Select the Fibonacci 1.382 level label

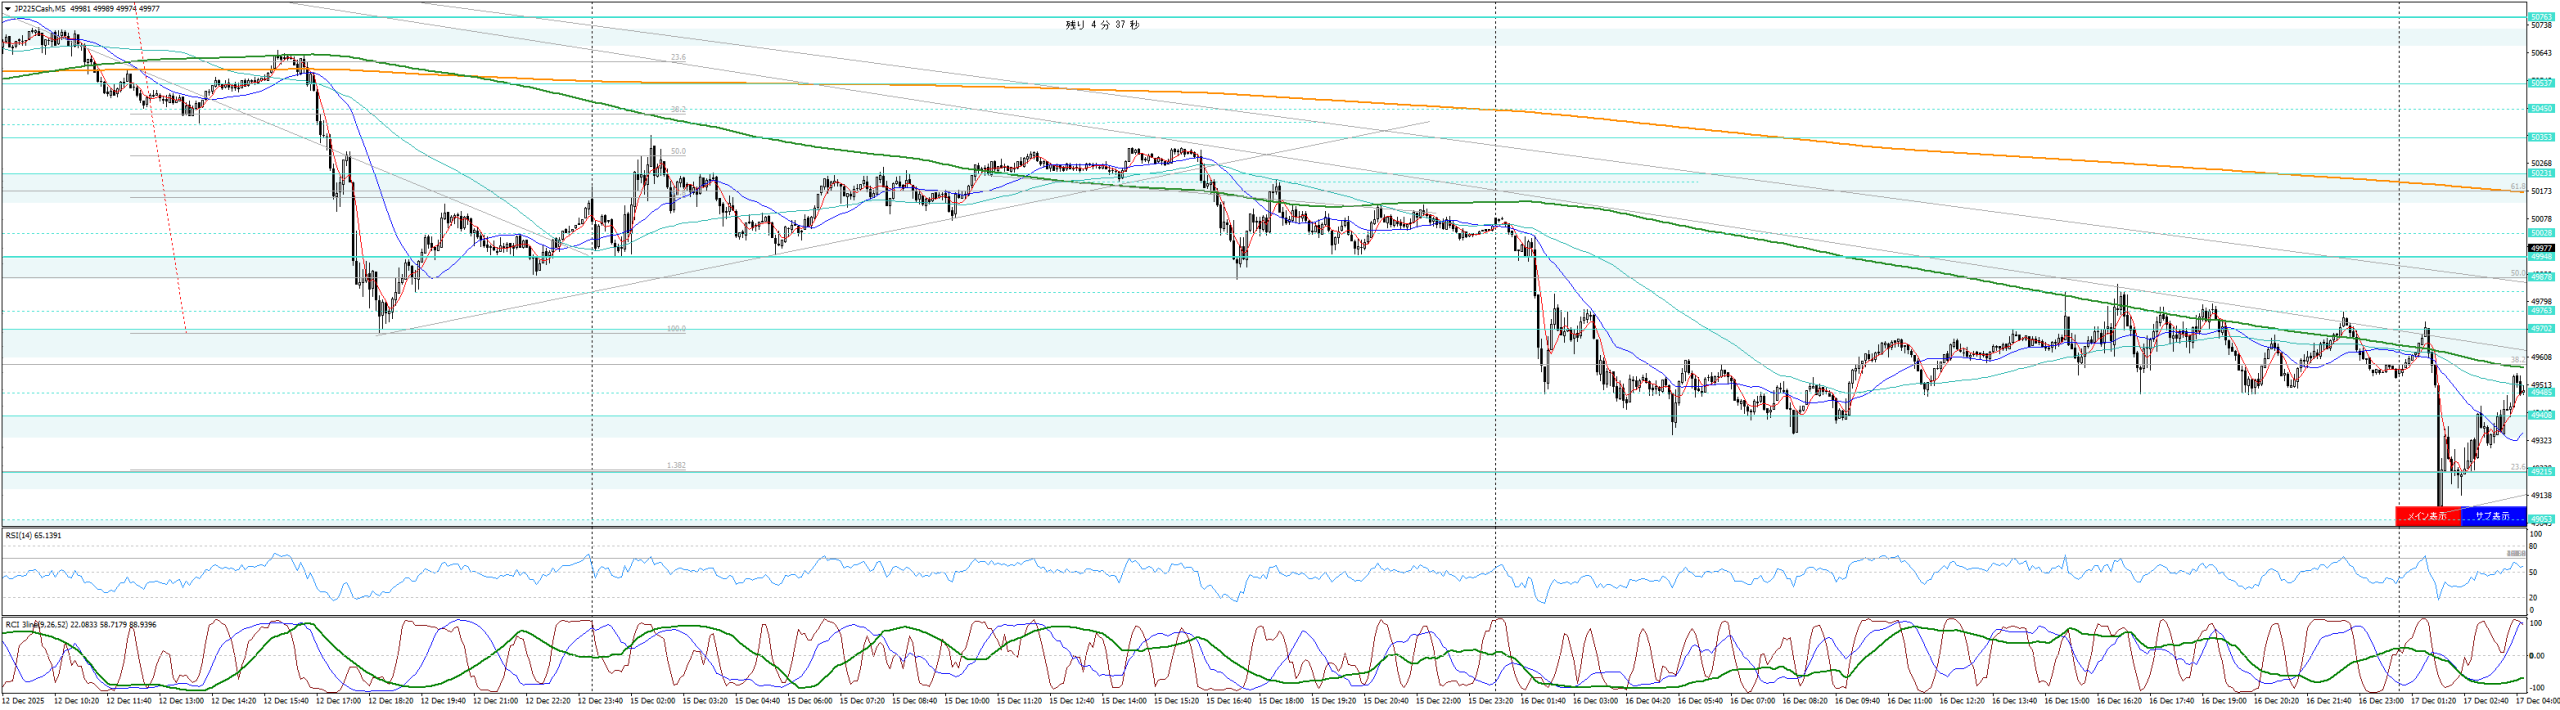tap(676, 466)
